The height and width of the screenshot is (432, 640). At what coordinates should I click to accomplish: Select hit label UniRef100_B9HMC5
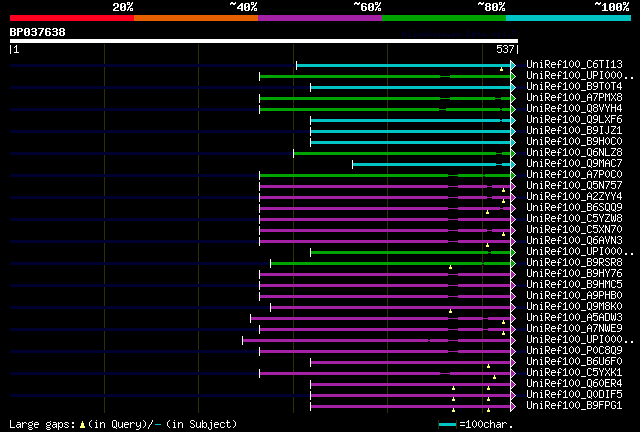[x=574, y=285]
